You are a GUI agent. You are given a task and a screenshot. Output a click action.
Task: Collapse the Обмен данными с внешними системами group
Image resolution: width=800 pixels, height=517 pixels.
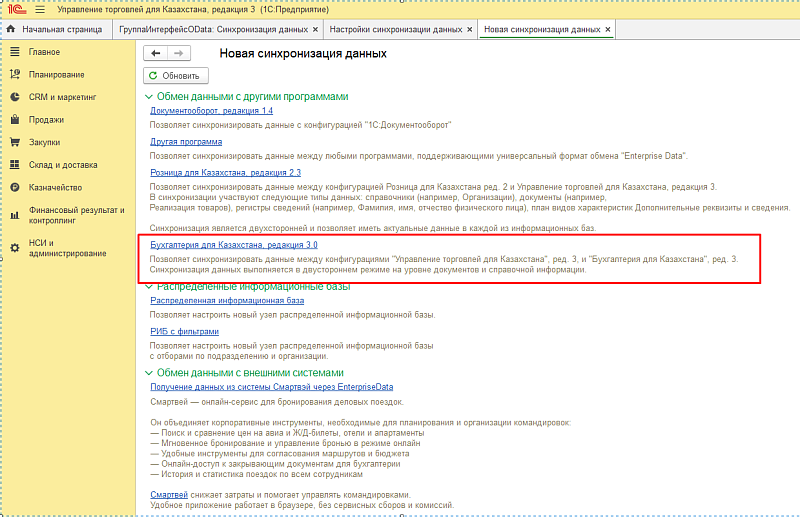(x=149, y=373)
